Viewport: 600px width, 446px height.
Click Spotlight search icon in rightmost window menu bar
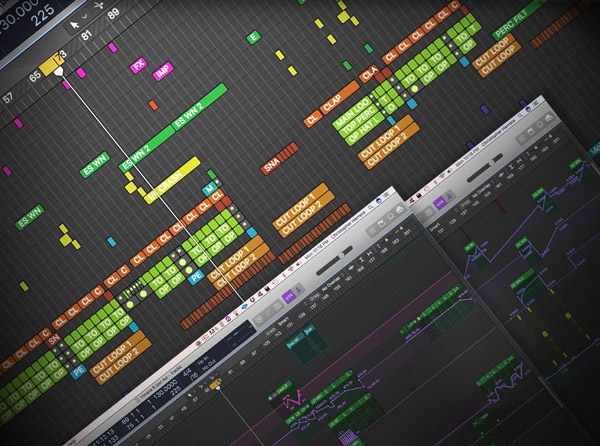coord(520,116)
